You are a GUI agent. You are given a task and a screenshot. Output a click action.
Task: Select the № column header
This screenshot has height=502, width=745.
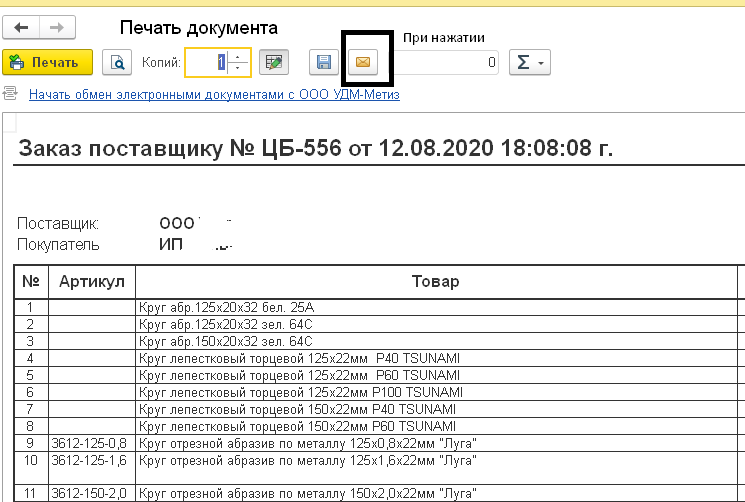[30, 282]
